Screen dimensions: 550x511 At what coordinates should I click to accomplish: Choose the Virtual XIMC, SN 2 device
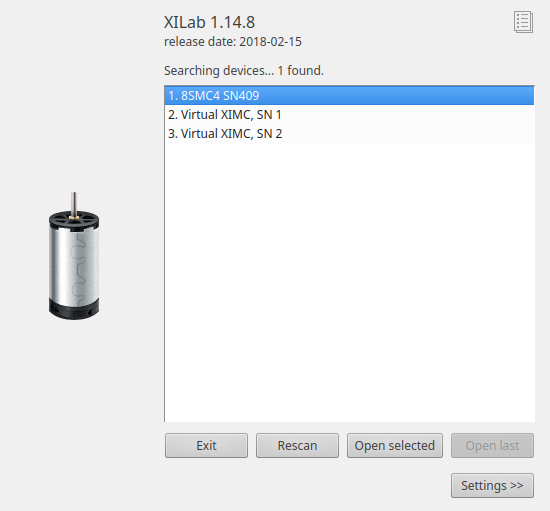349,133
